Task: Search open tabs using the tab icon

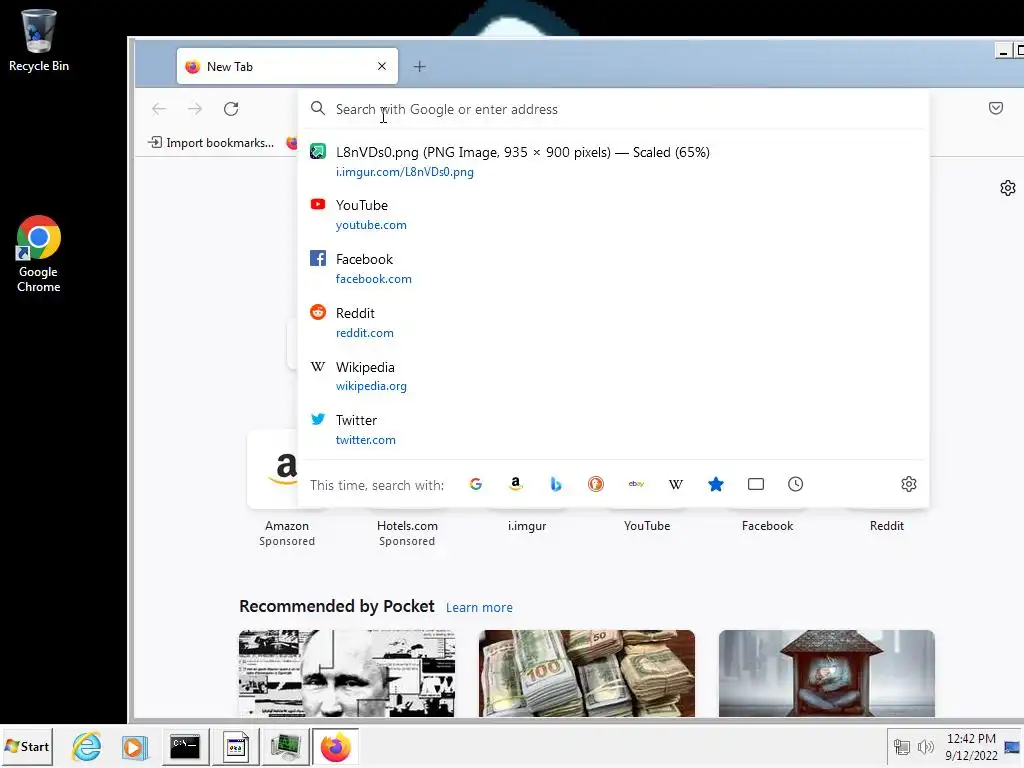Action: [x=756, y=484]
